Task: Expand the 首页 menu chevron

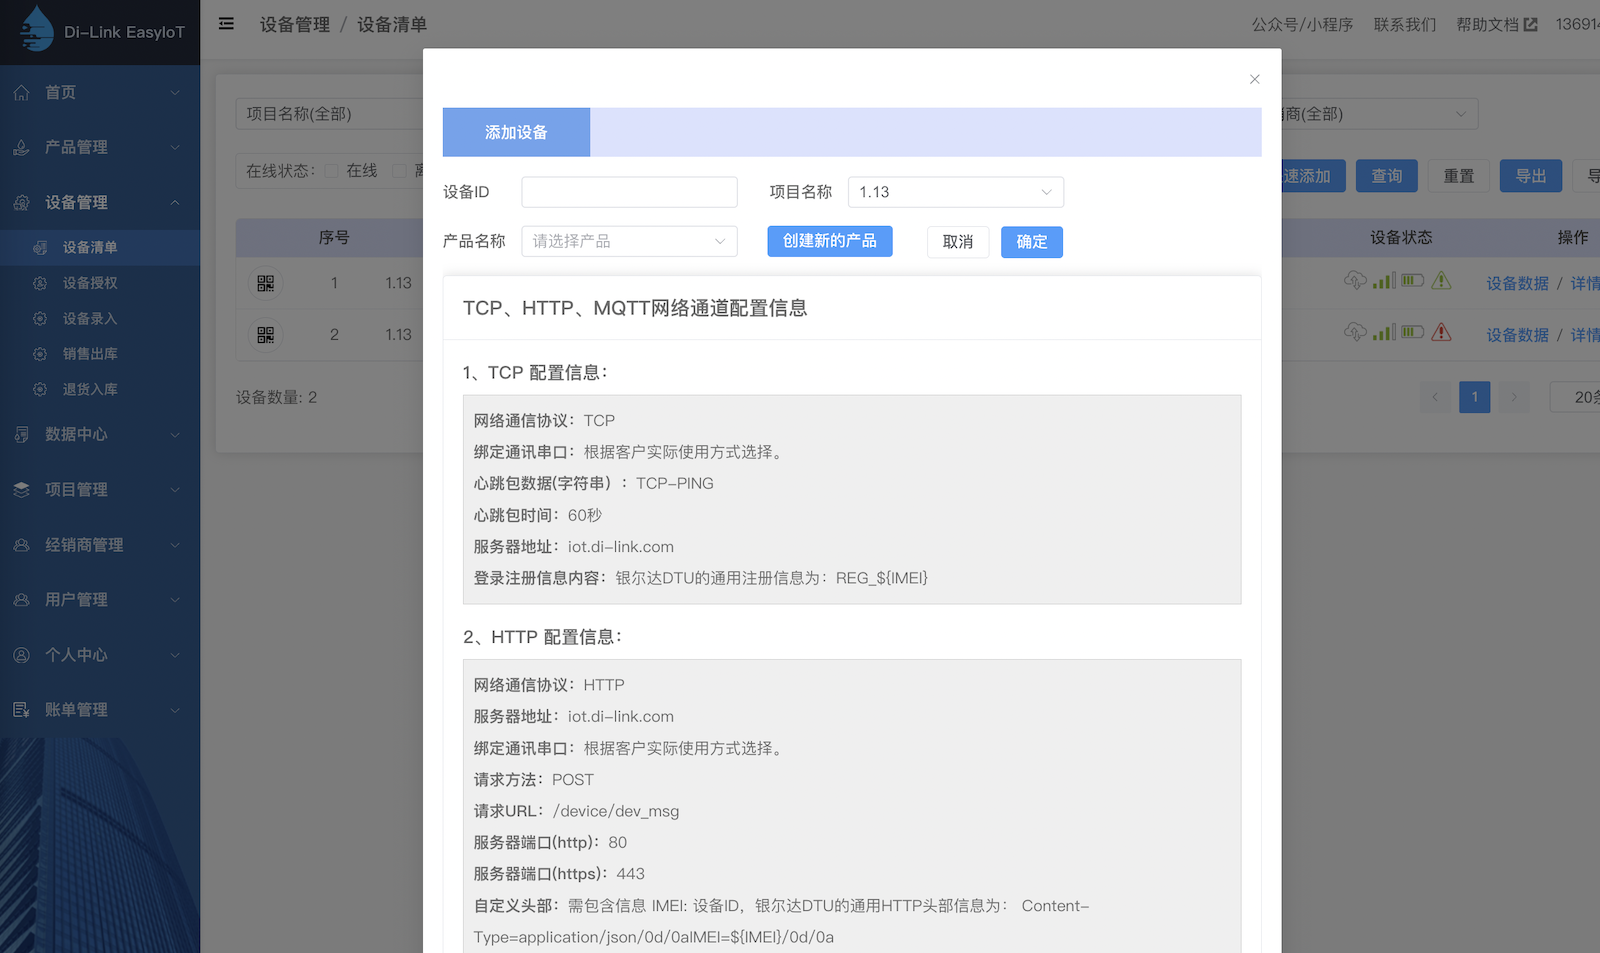Action: (175, 92)
